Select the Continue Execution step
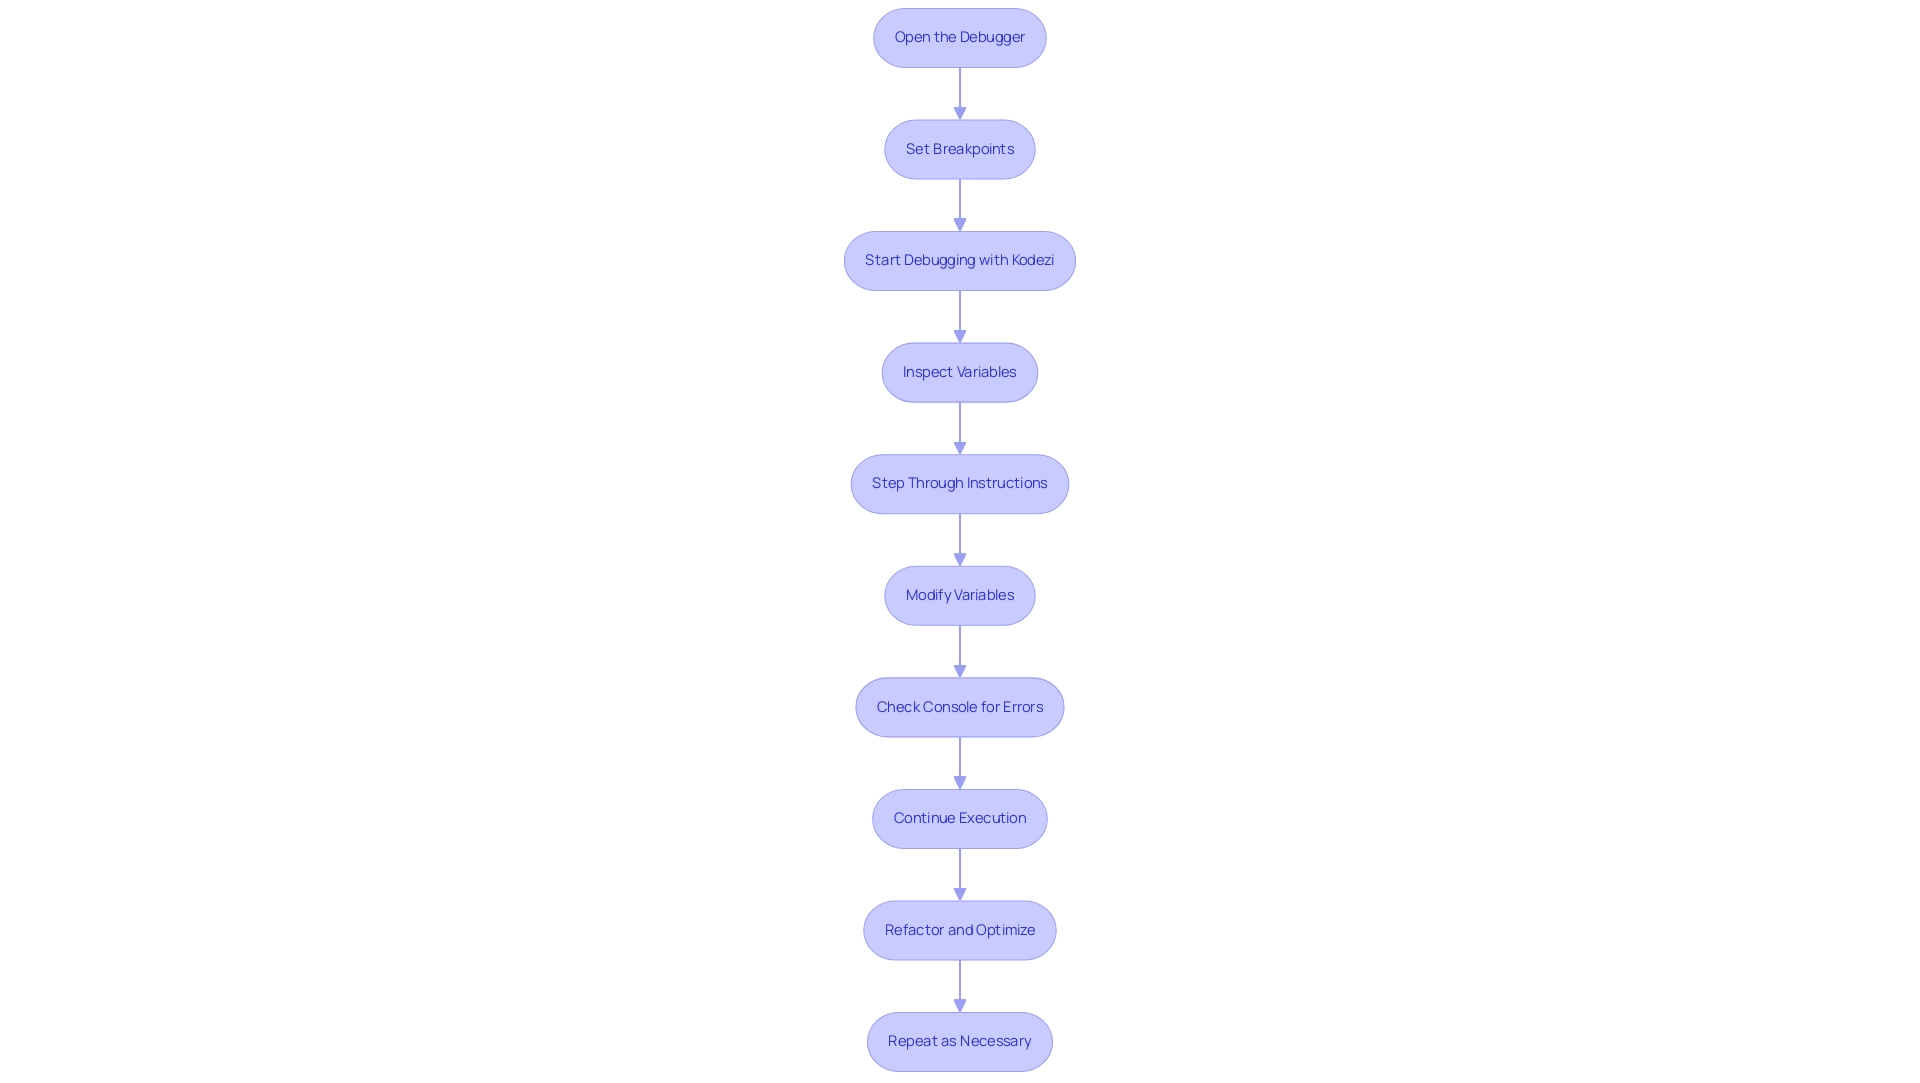Screen dimensions: 1920x1083 point(959,818)
